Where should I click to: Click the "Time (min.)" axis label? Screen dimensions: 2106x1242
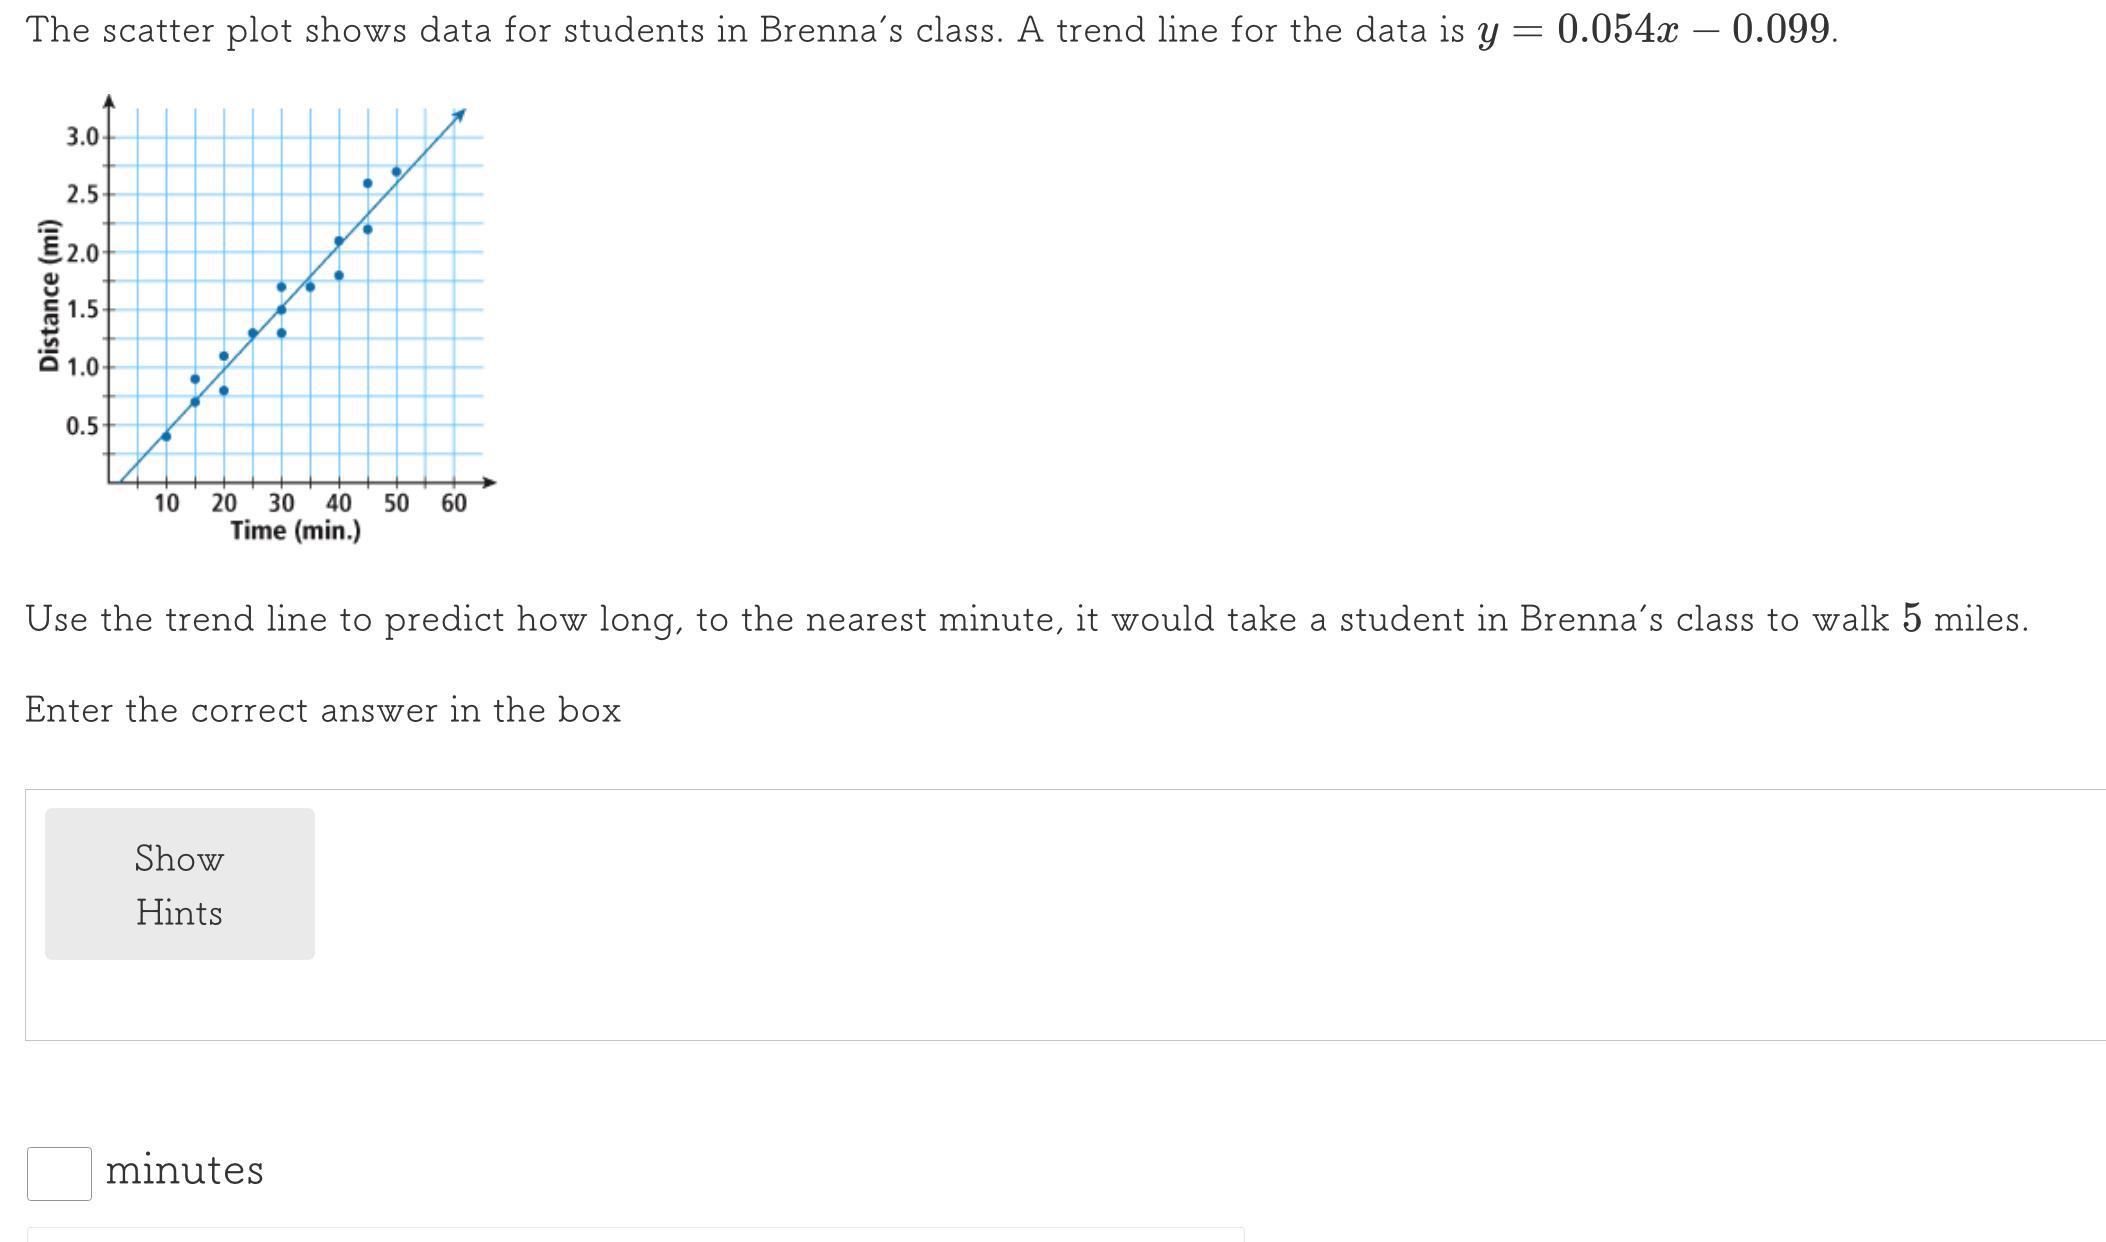point(295,530)
